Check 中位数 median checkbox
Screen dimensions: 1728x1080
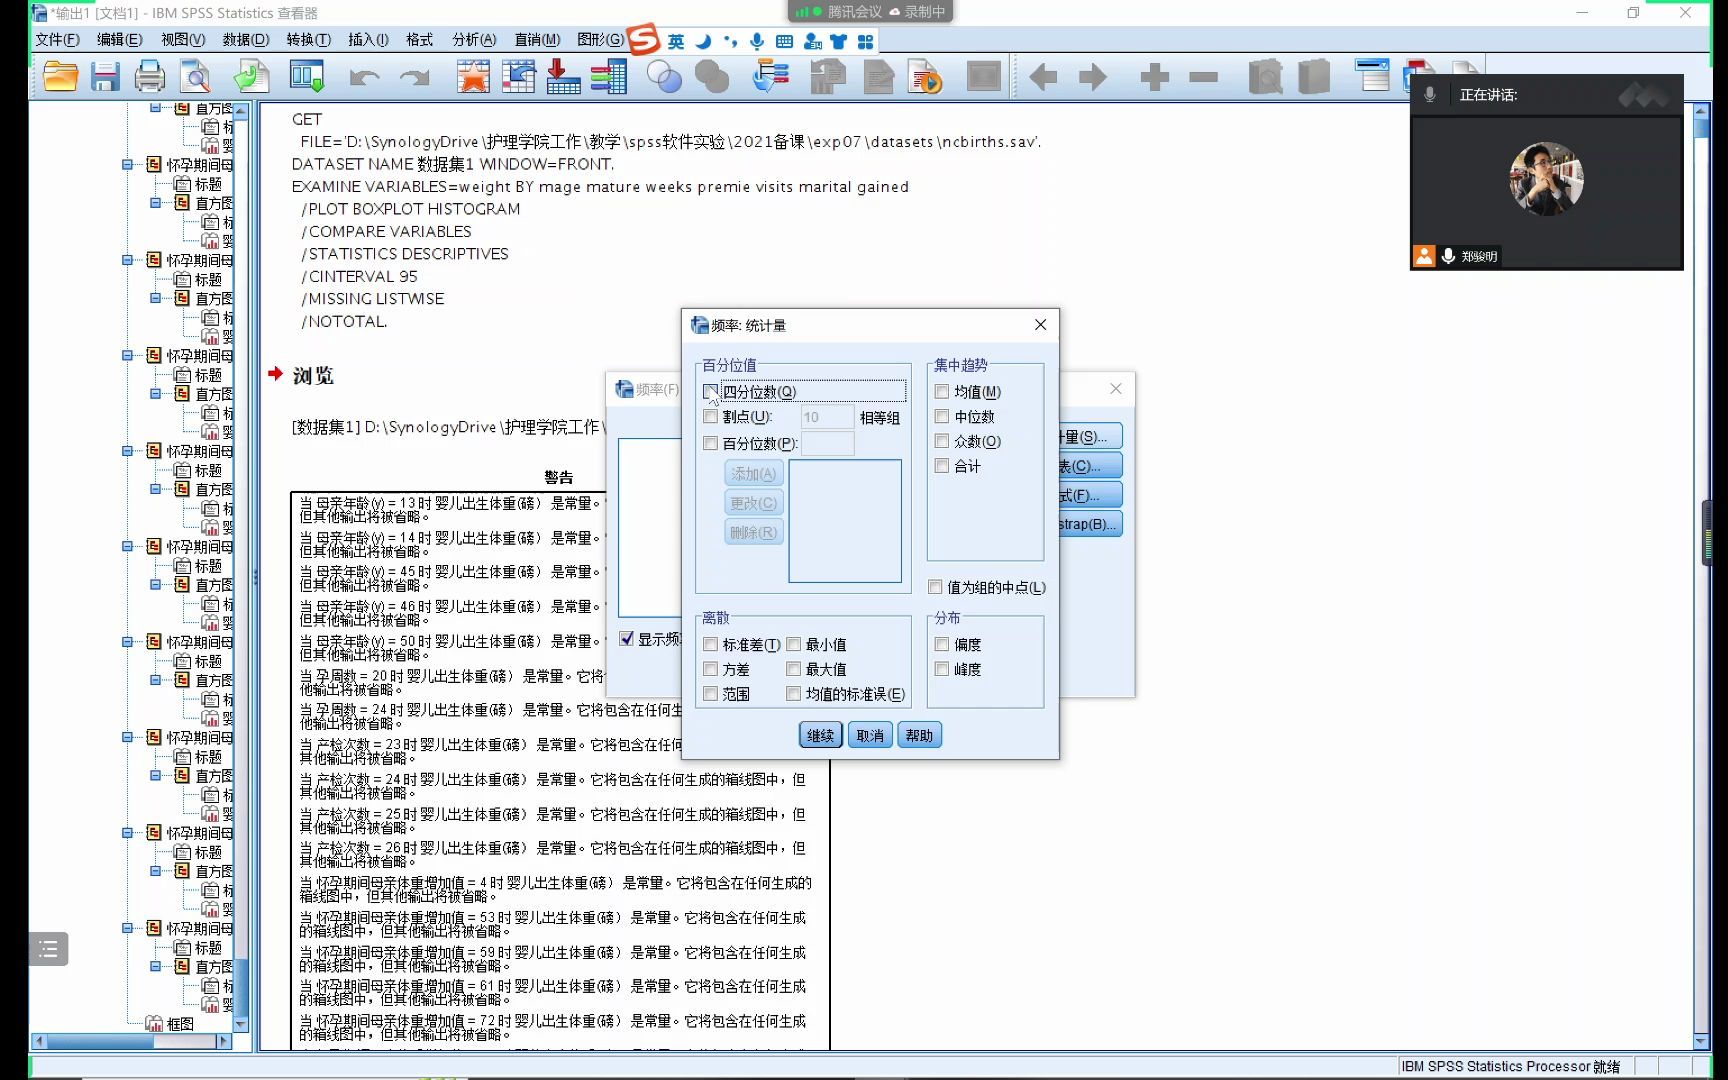pos(941,416)
